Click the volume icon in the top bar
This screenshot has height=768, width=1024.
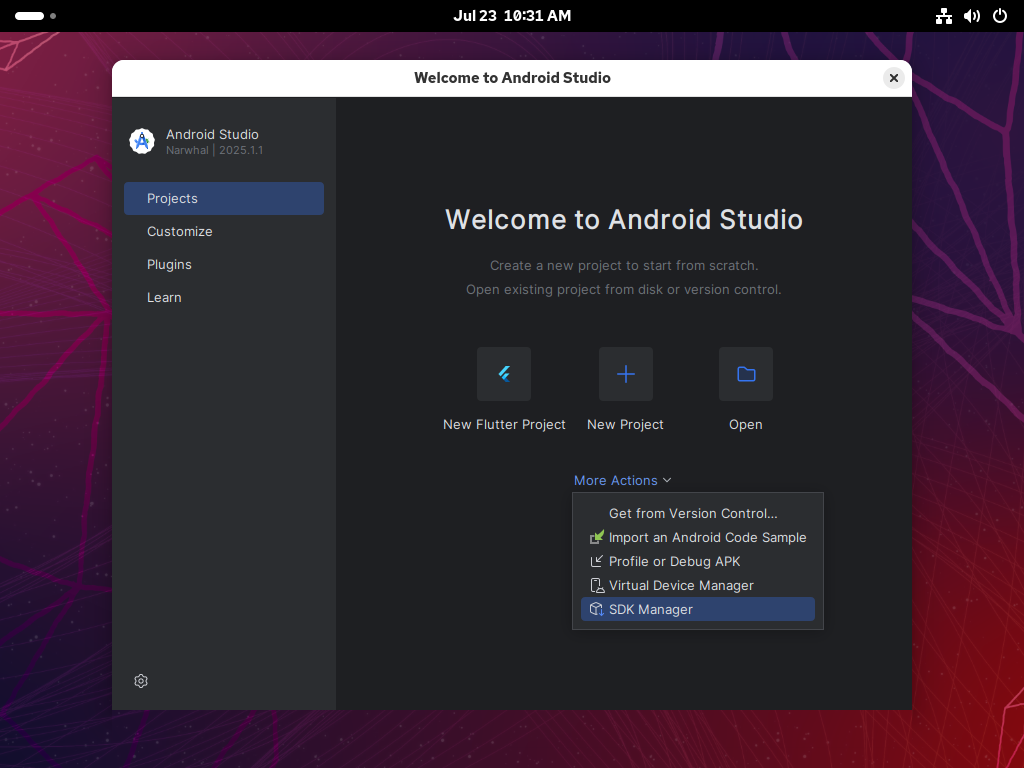click(971, 16)
